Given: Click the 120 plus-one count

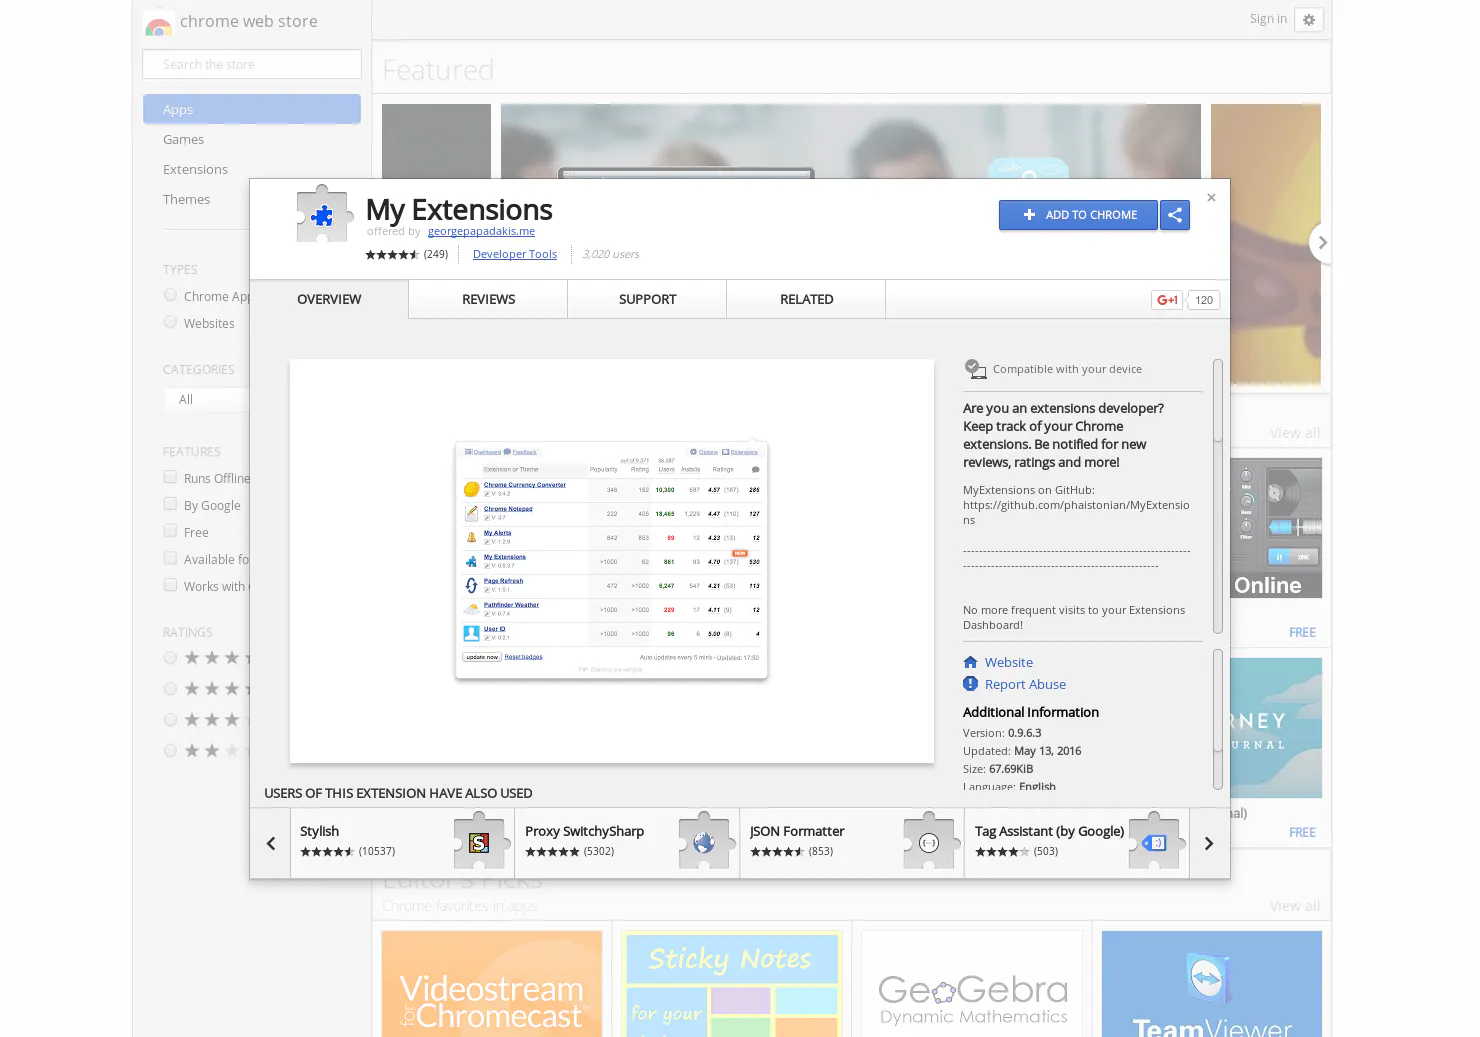Looking at the screenshot, I should pyautogui.click(x=1204, y=300).
